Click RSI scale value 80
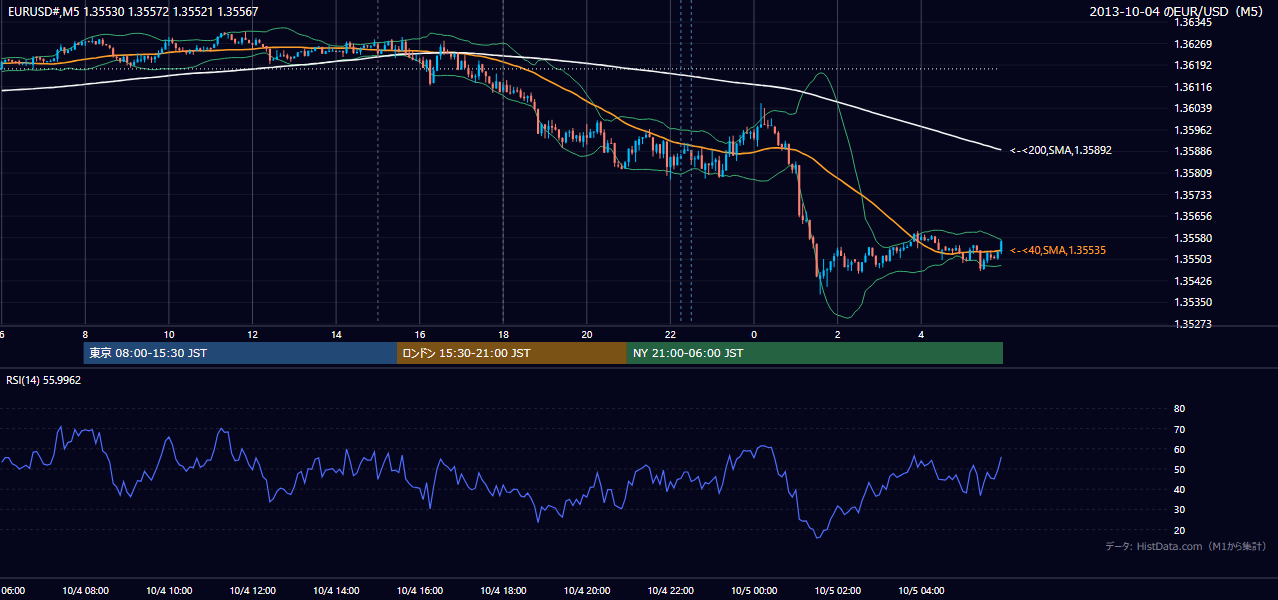The width and height of the screenshot is (1278, 600). [x=1179, y=409]
